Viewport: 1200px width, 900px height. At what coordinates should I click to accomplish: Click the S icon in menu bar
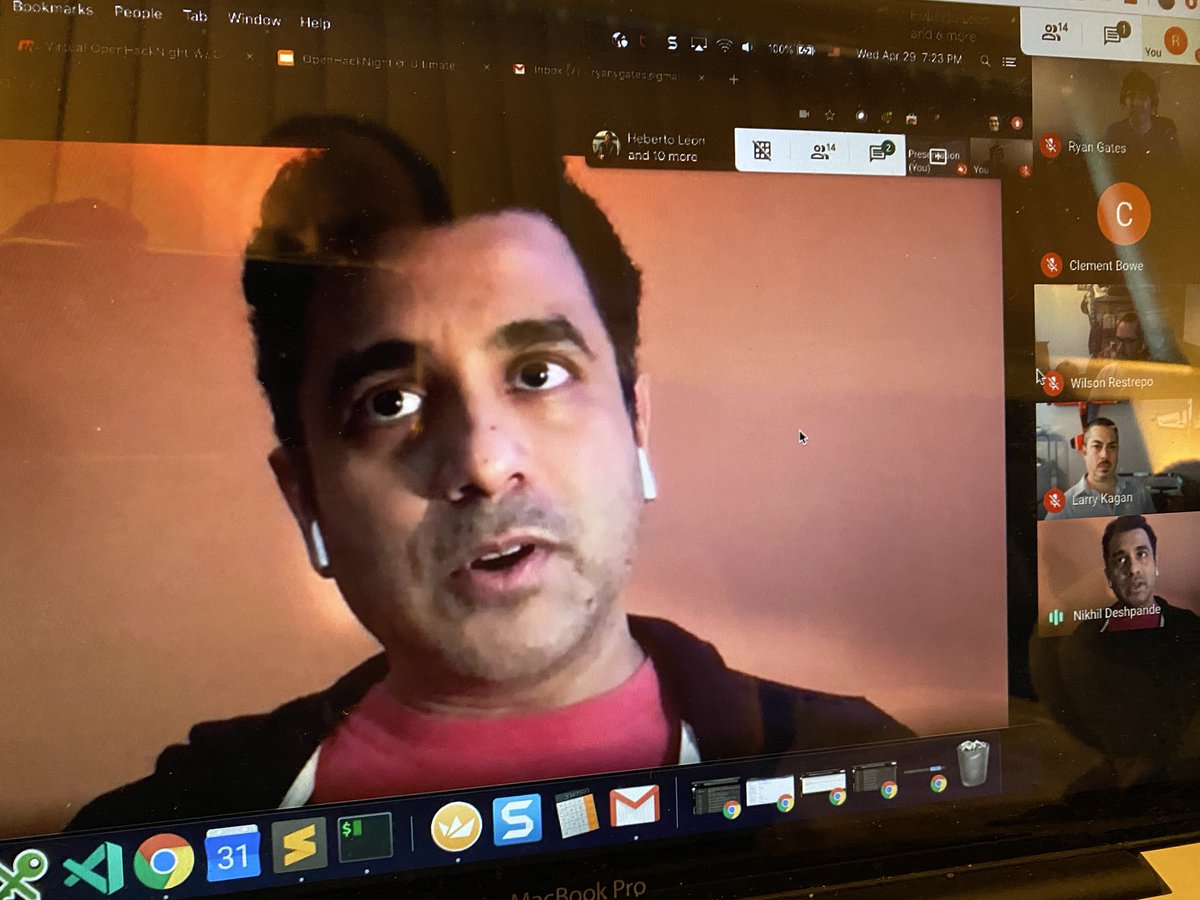pyautogui.click(x=672, y=43)
